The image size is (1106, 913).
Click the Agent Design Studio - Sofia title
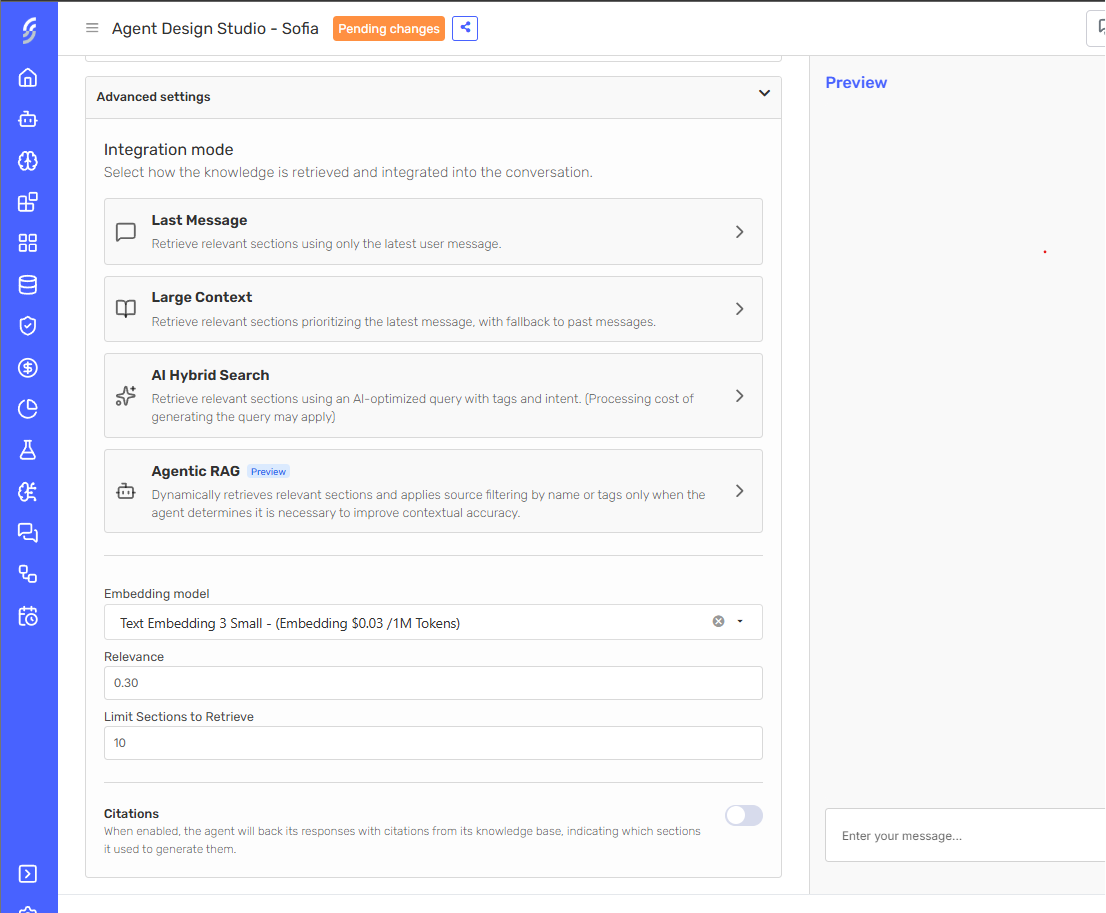point(215,29)
